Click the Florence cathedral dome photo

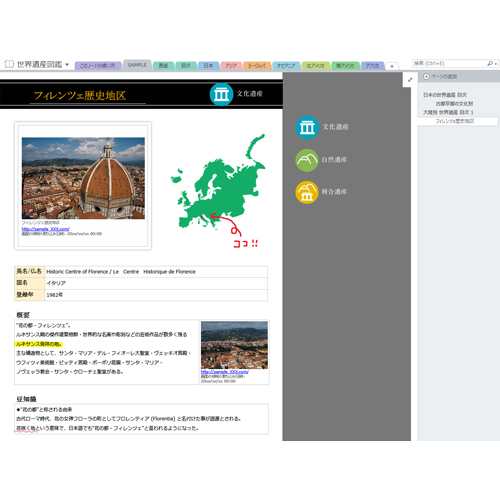point(83,178)
